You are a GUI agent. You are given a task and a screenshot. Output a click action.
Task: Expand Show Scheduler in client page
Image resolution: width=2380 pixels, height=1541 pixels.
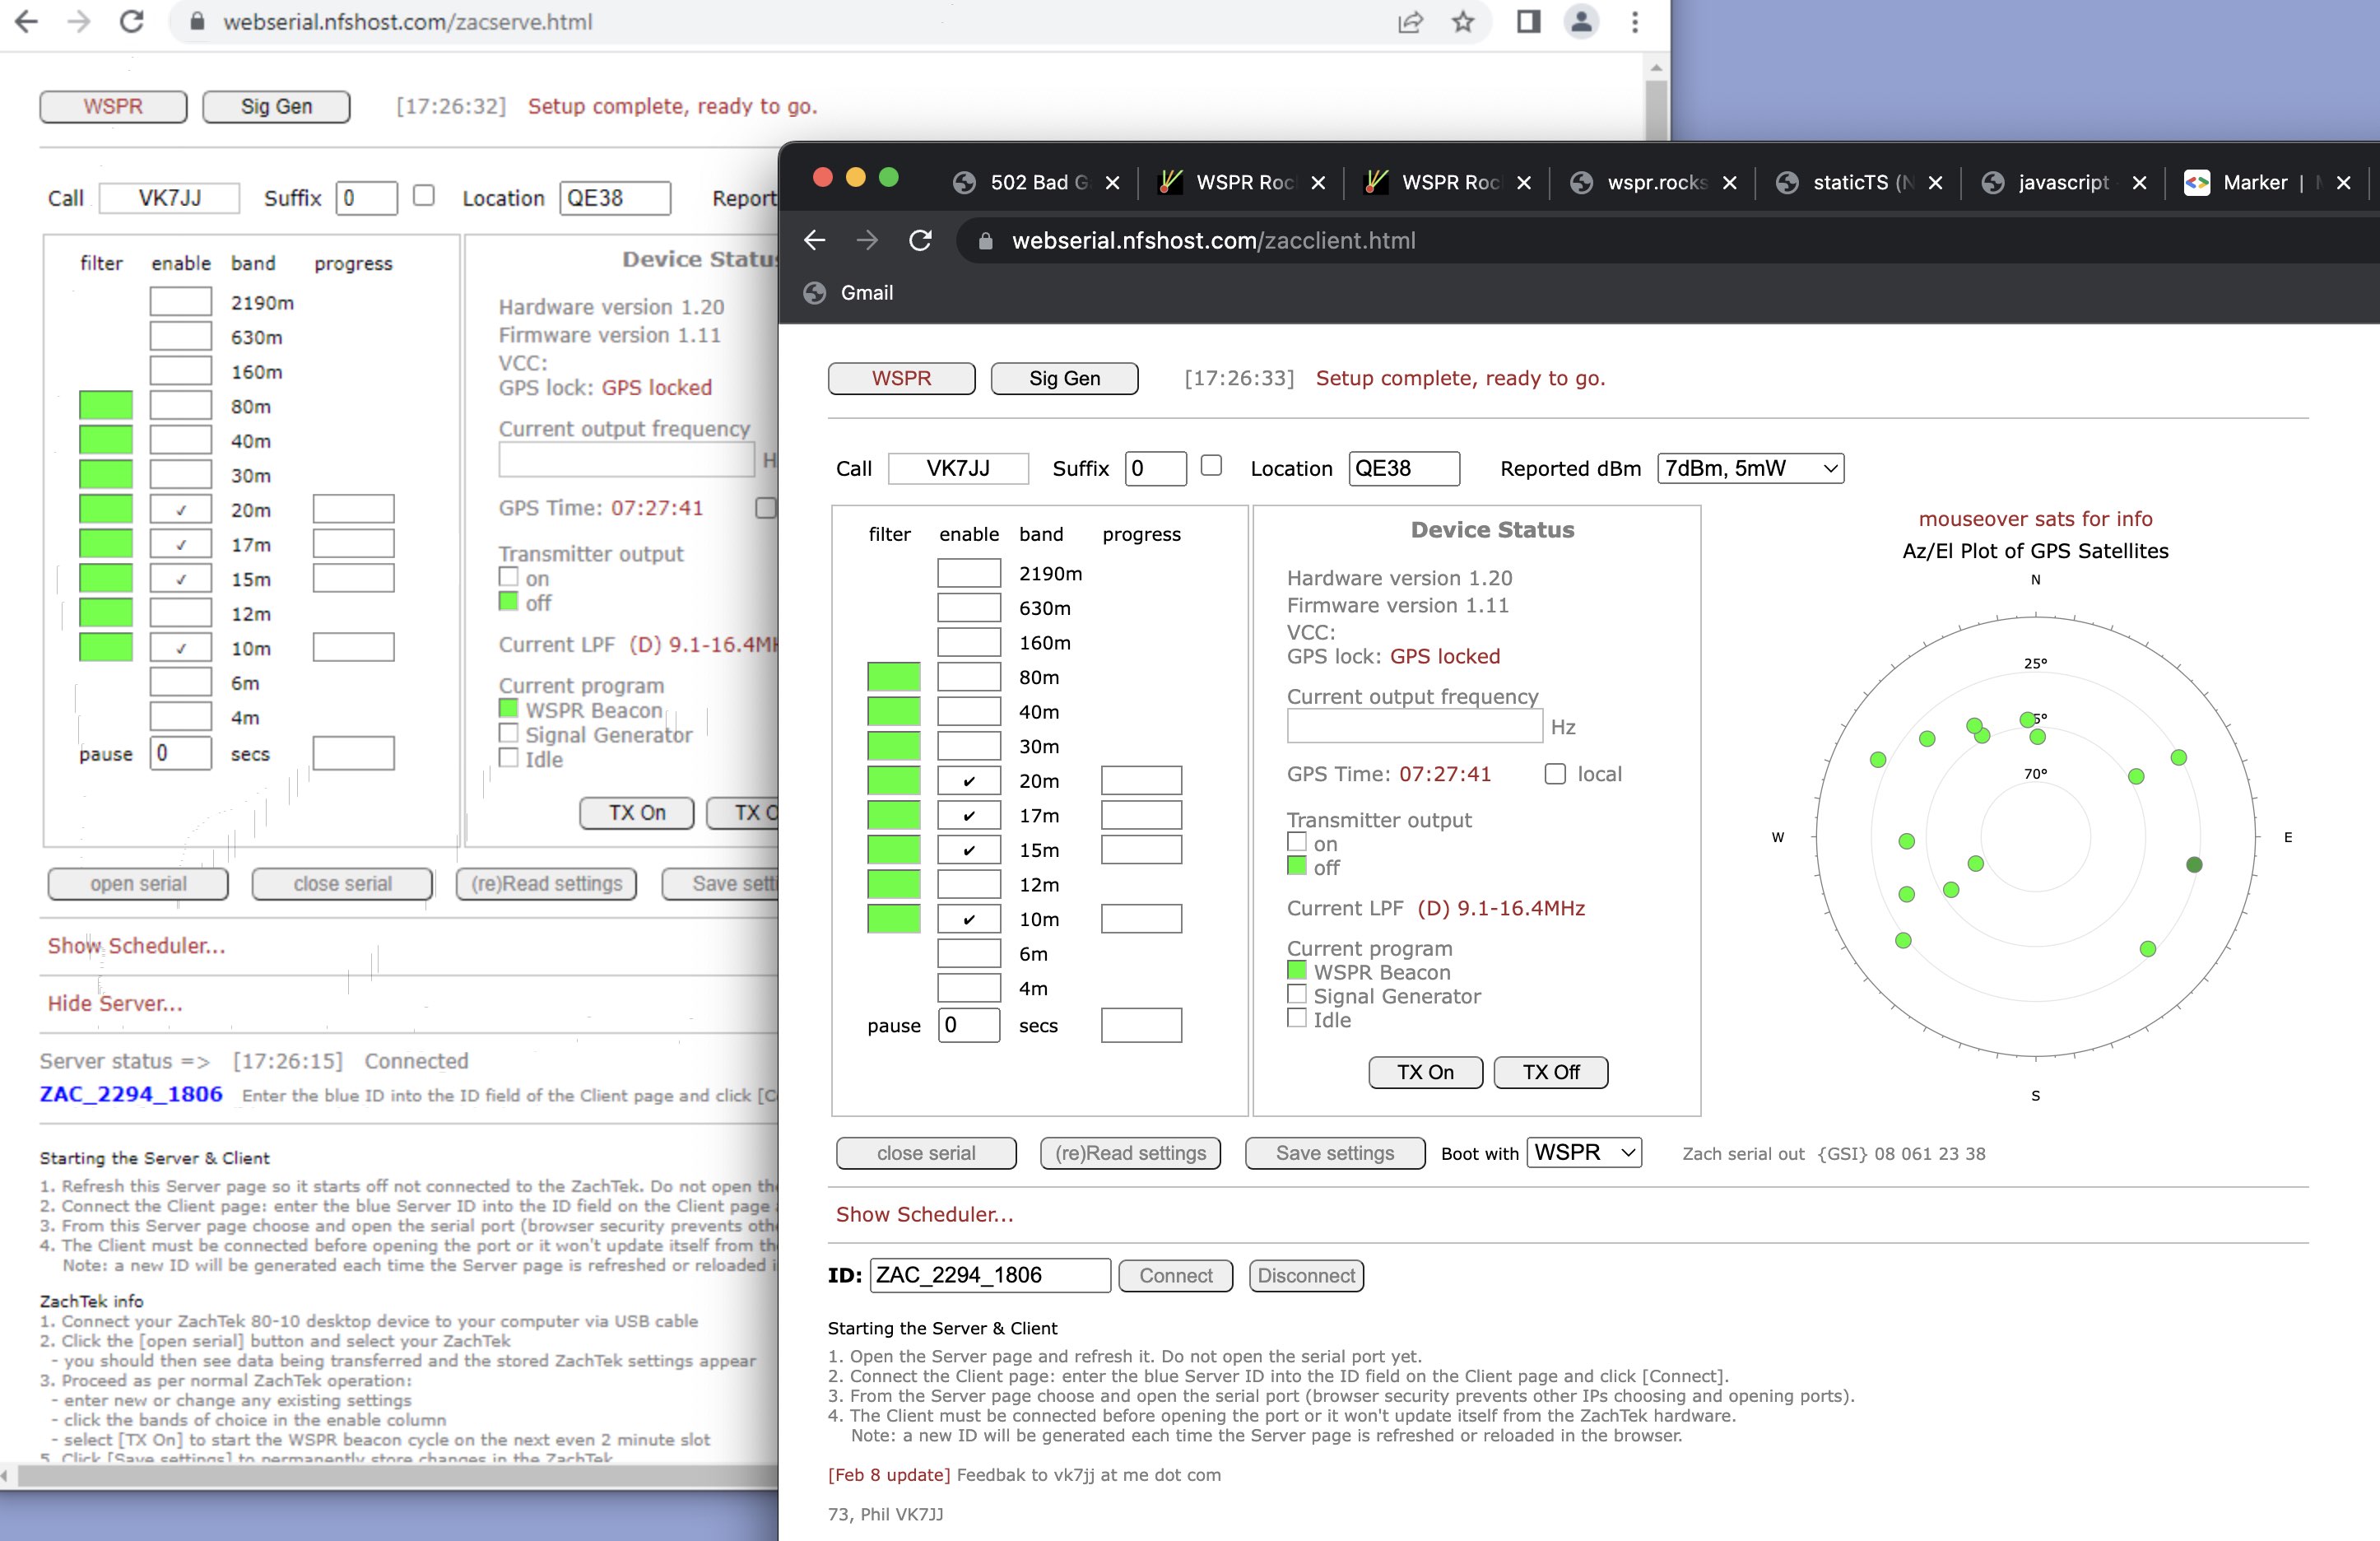[x=924, y=1214]
